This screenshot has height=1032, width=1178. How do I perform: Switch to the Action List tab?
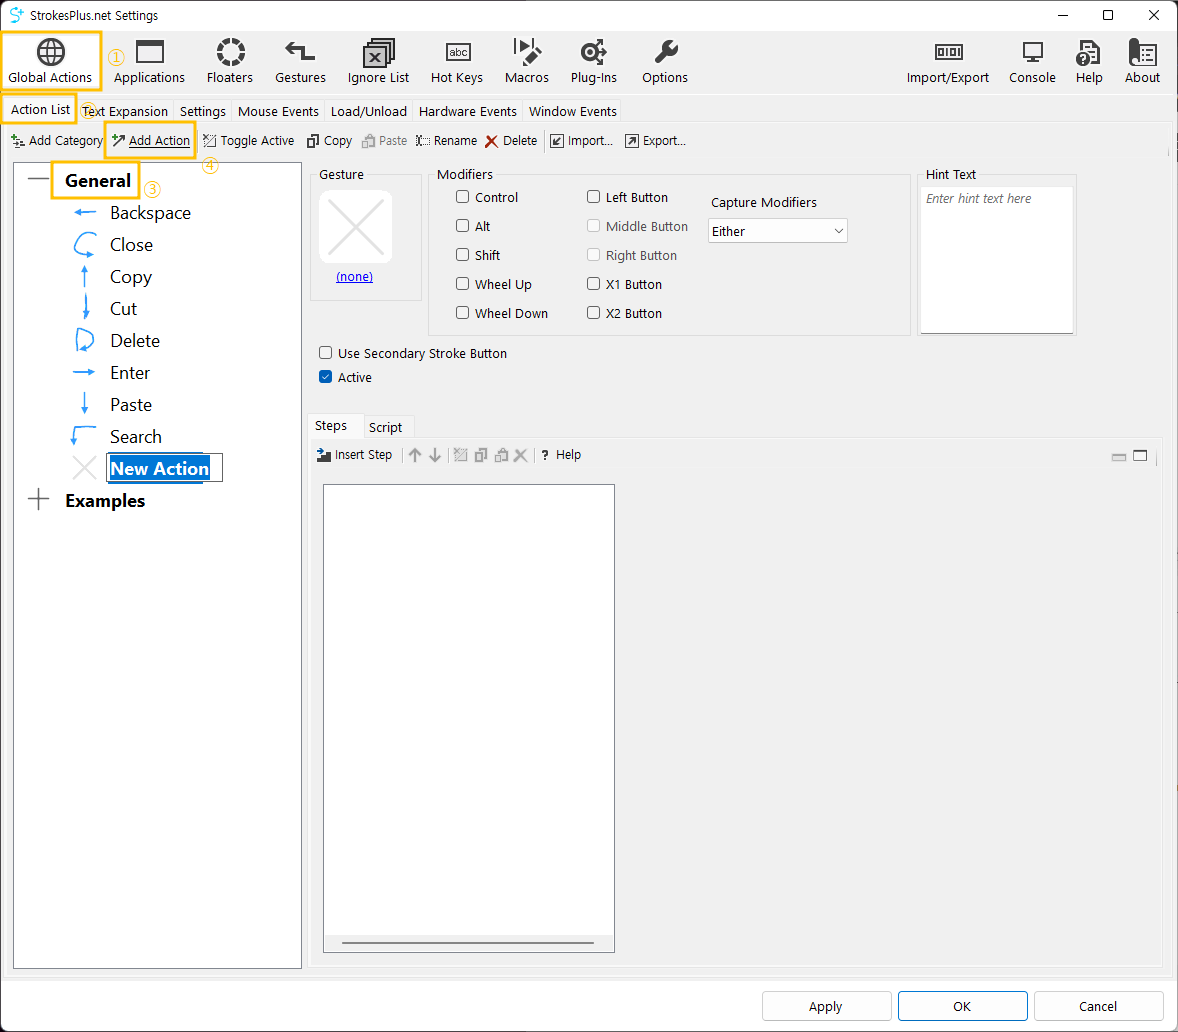point(40,110)
